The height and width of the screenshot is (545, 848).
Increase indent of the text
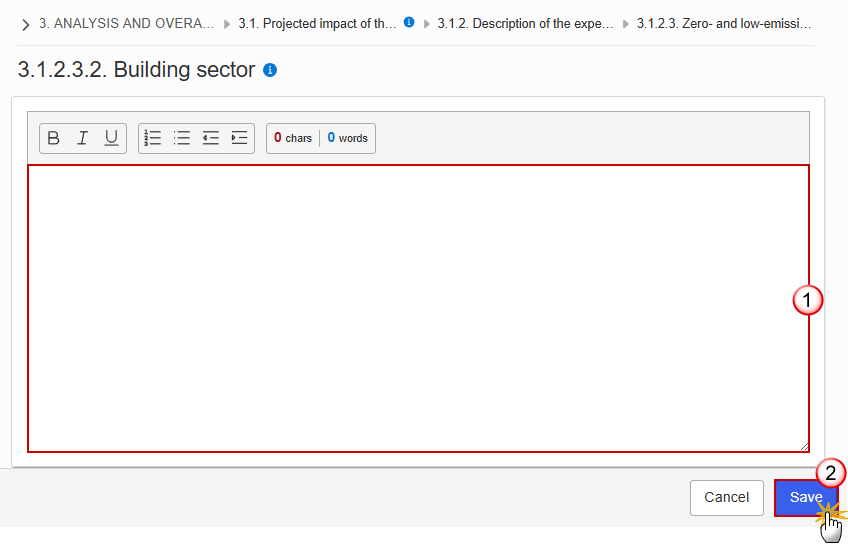coord(239,138)
